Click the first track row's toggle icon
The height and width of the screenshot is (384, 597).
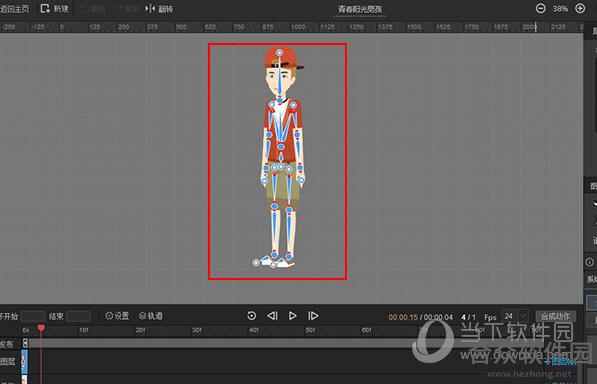pyautogui.click(x=25, y=343)
